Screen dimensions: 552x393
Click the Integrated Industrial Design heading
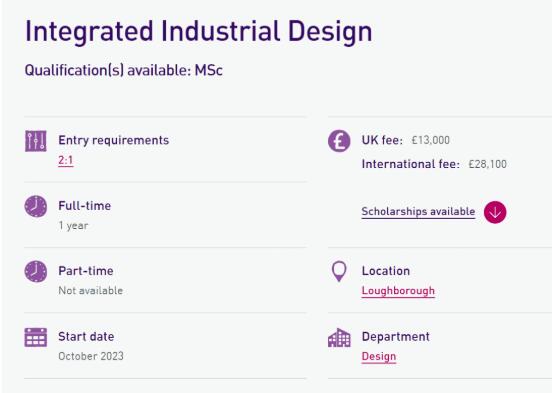coord(199,32)
